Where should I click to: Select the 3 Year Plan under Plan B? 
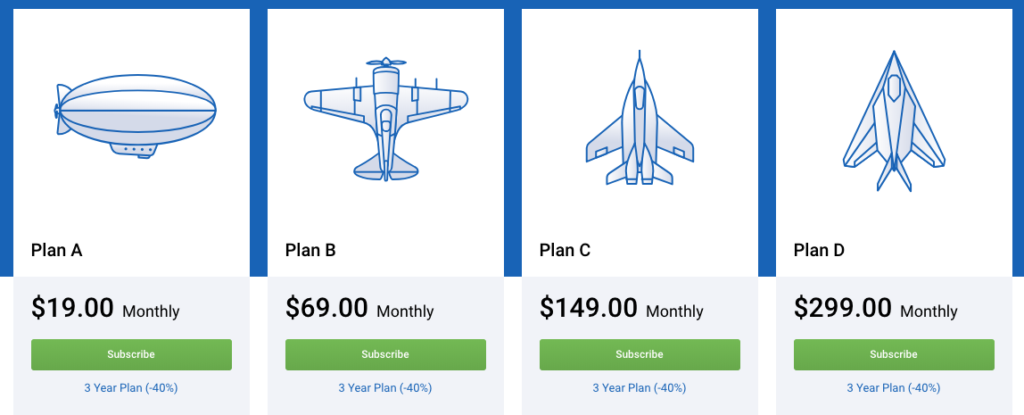click(x=385, y=388)
